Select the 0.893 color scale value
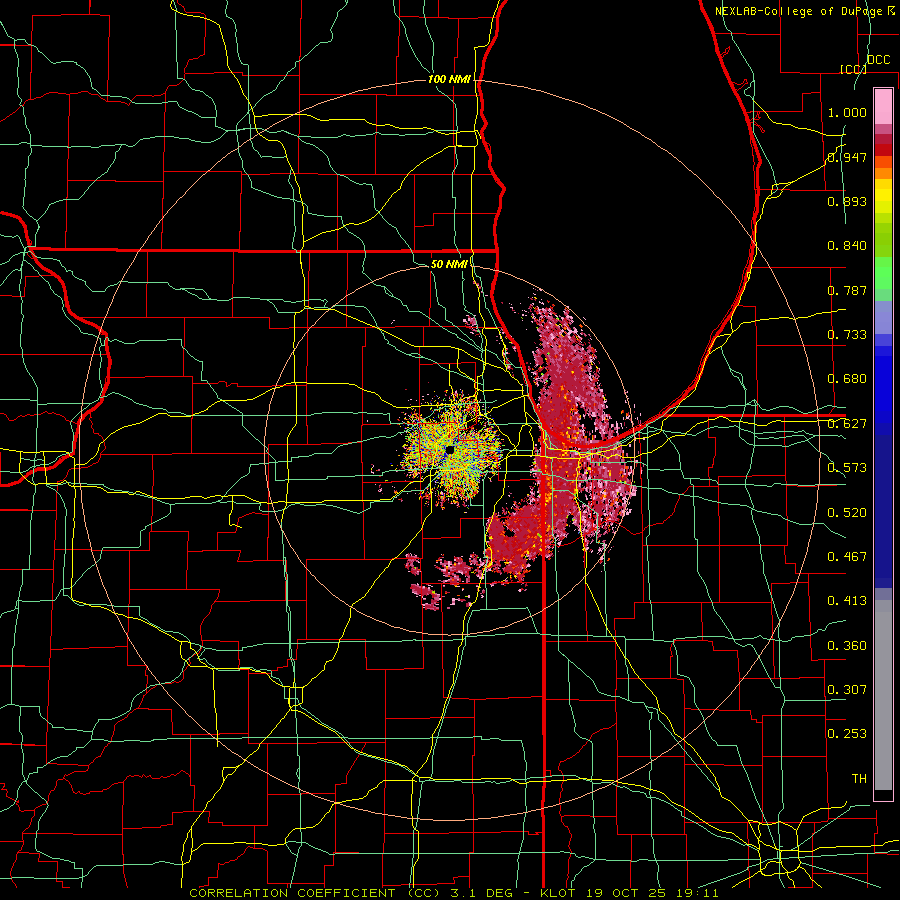The width and height of the screenshot is (900, 900). coord(847,201)
